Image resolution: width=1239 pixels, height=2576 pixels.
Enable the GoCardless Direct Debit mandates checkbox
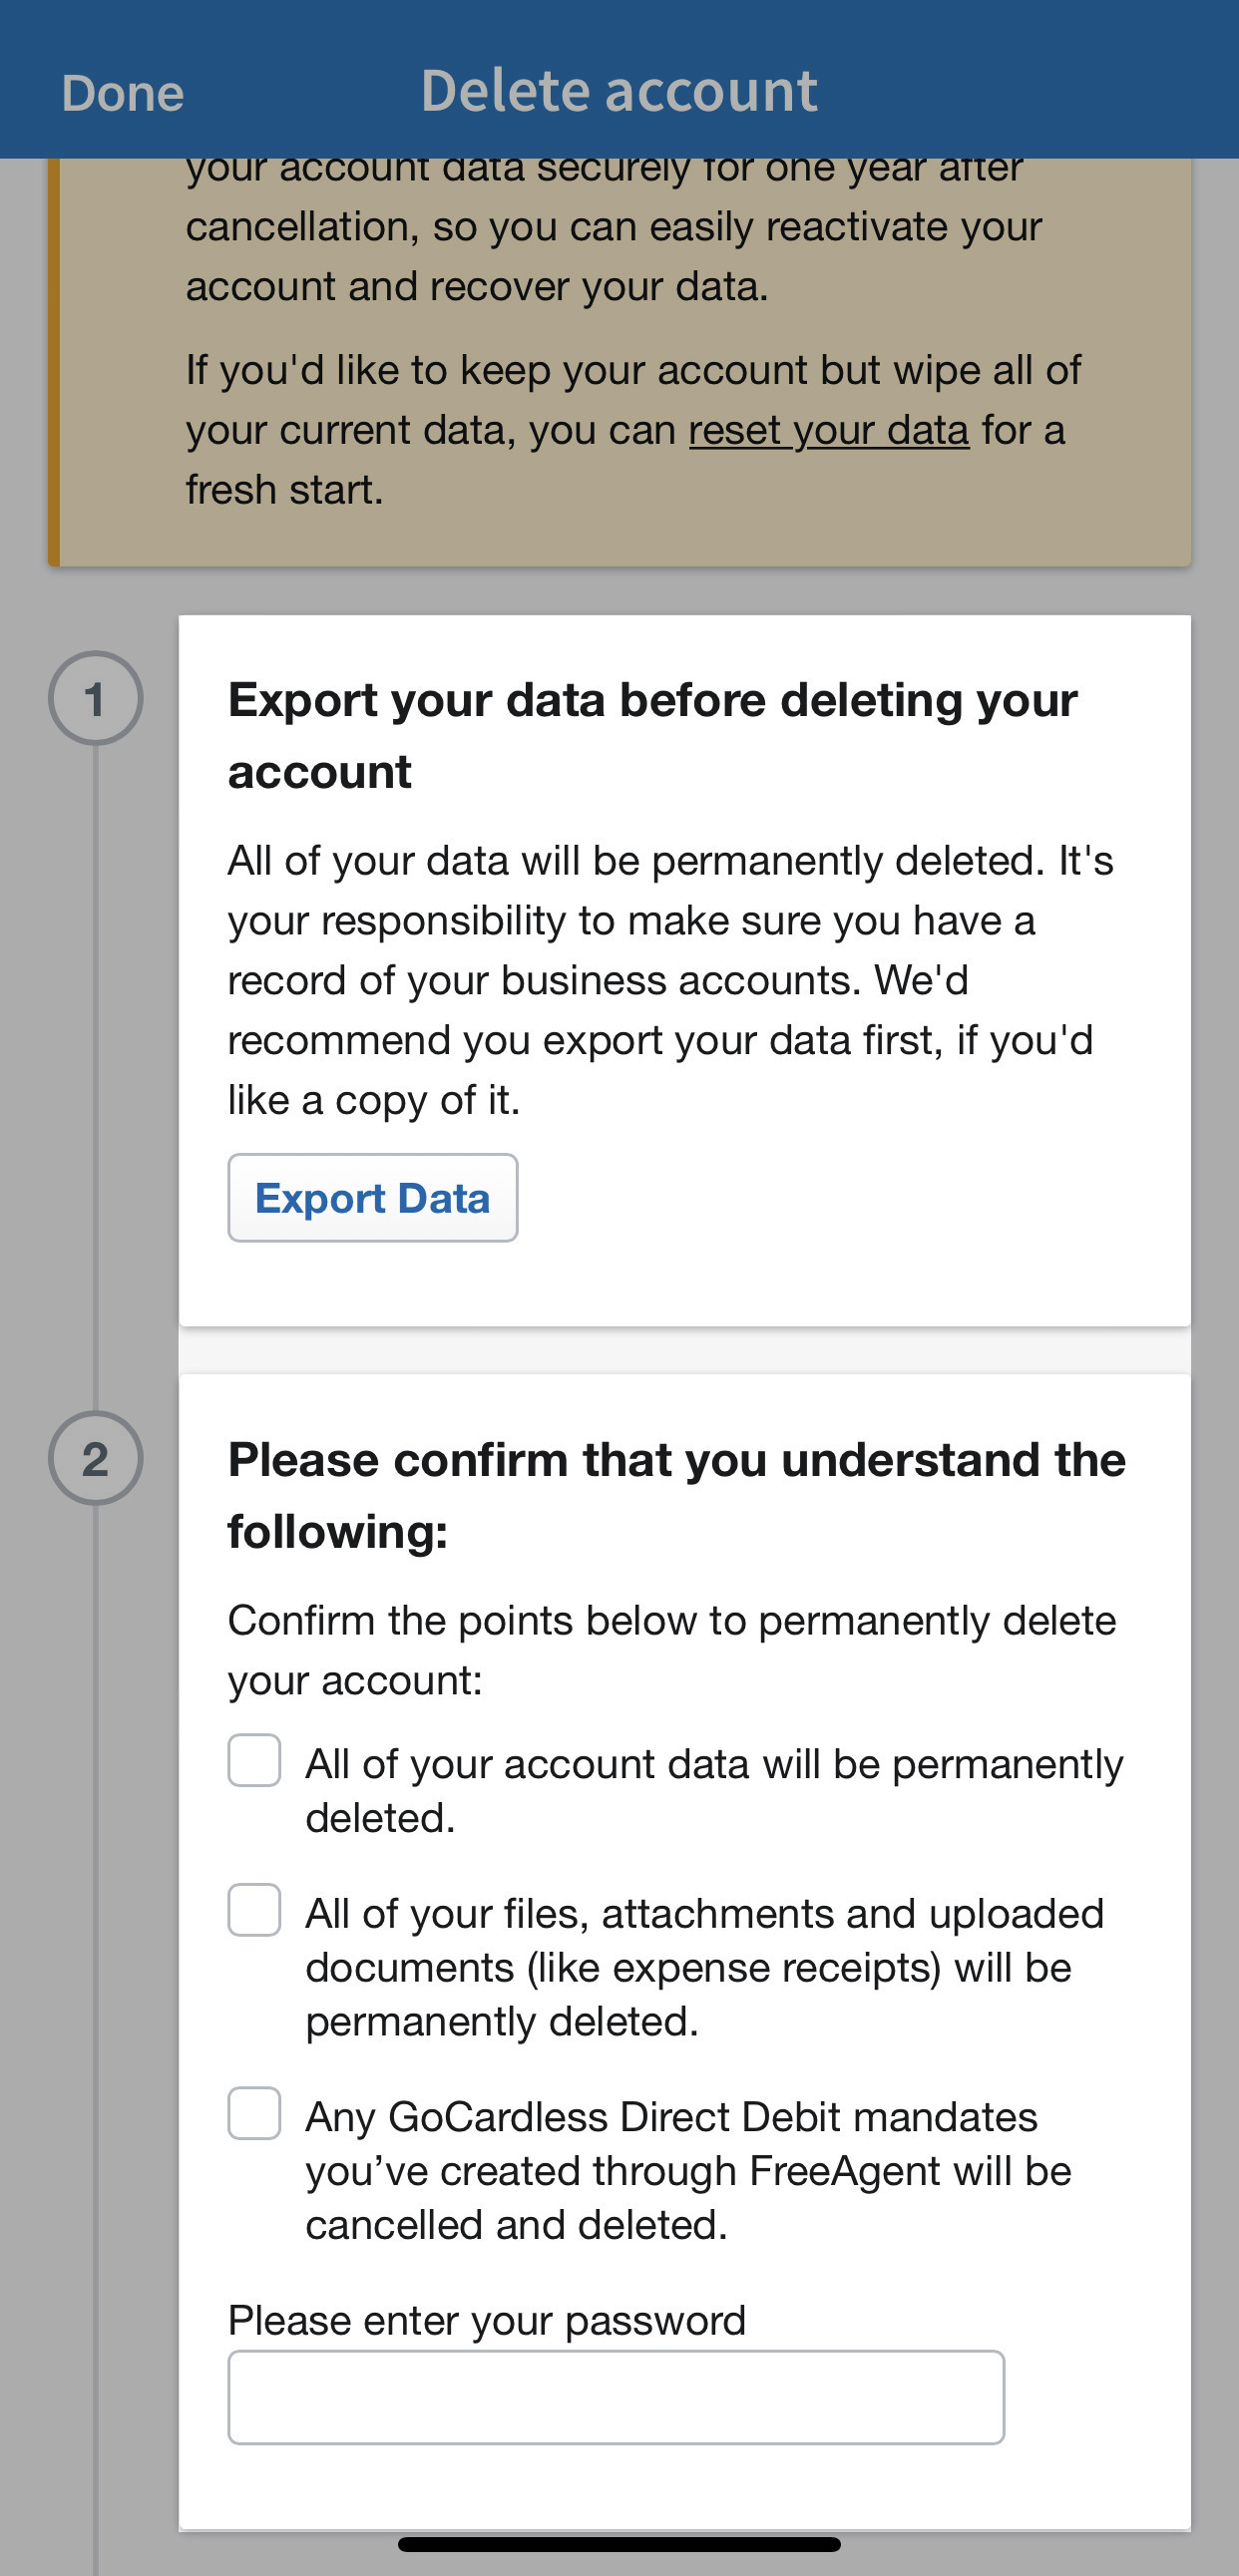(x=254, y=2113)
